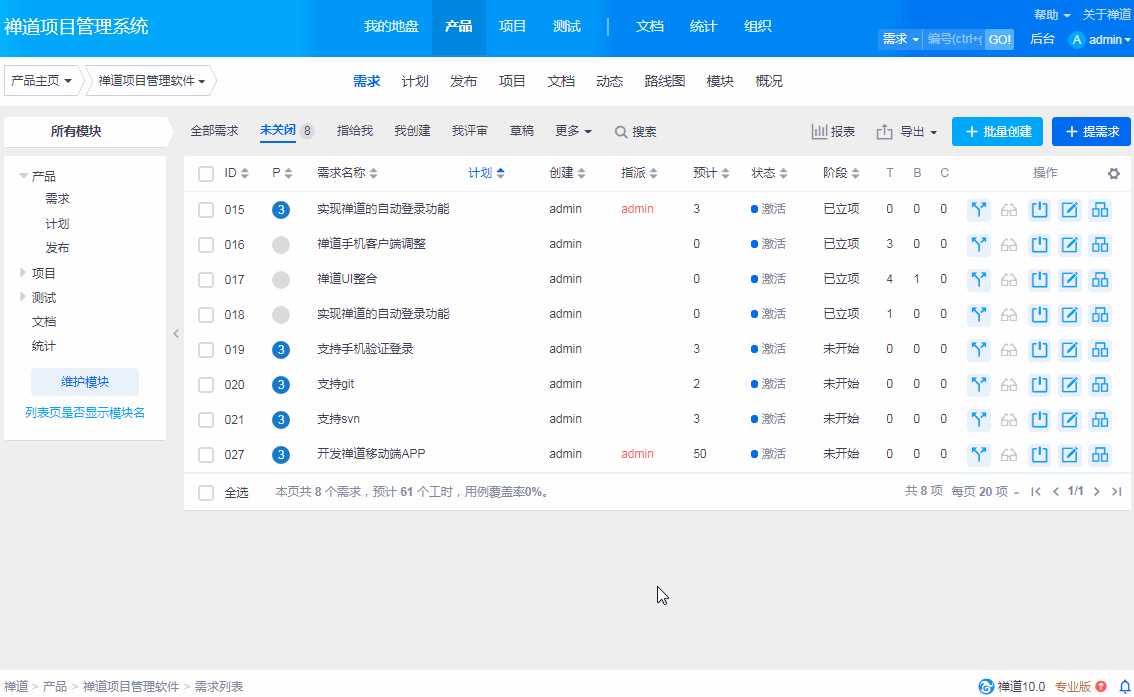Image resolution: width=1134 pixels, height=697 pixels.
Task: Click the 提需求 button
Action: [1091, 132]
